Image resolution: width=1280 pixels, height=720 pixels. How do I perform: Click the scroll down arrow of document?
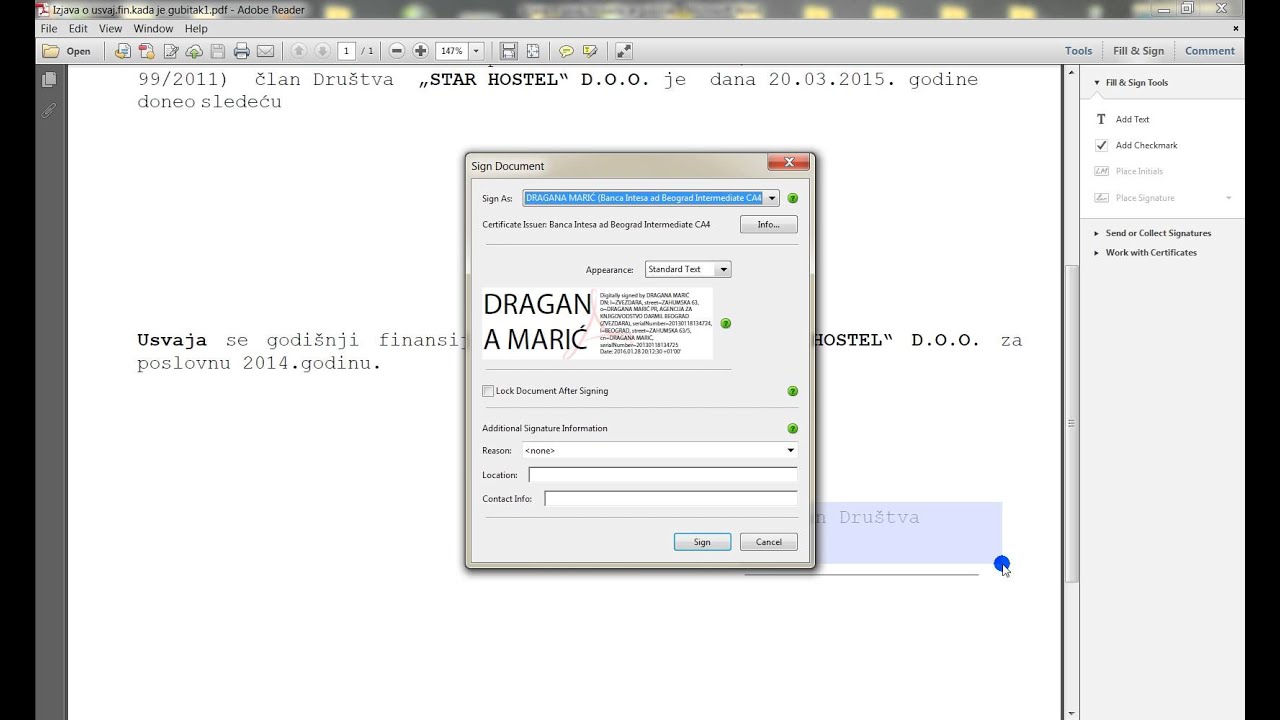tap(1071, 713)
